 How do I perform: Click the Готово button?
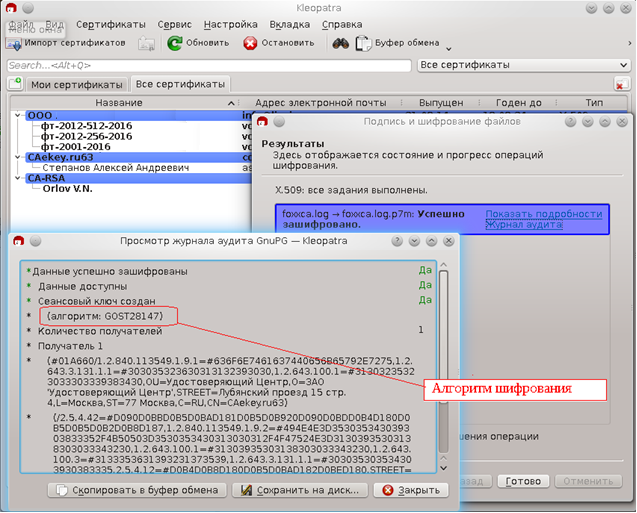click(523, 481)
